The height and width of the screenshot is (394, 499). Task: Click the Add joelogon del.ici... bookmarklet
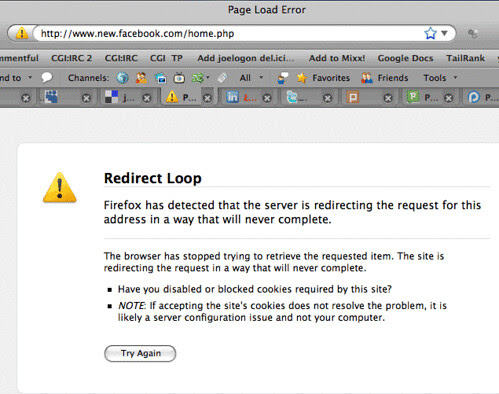[x=246, y=58]
